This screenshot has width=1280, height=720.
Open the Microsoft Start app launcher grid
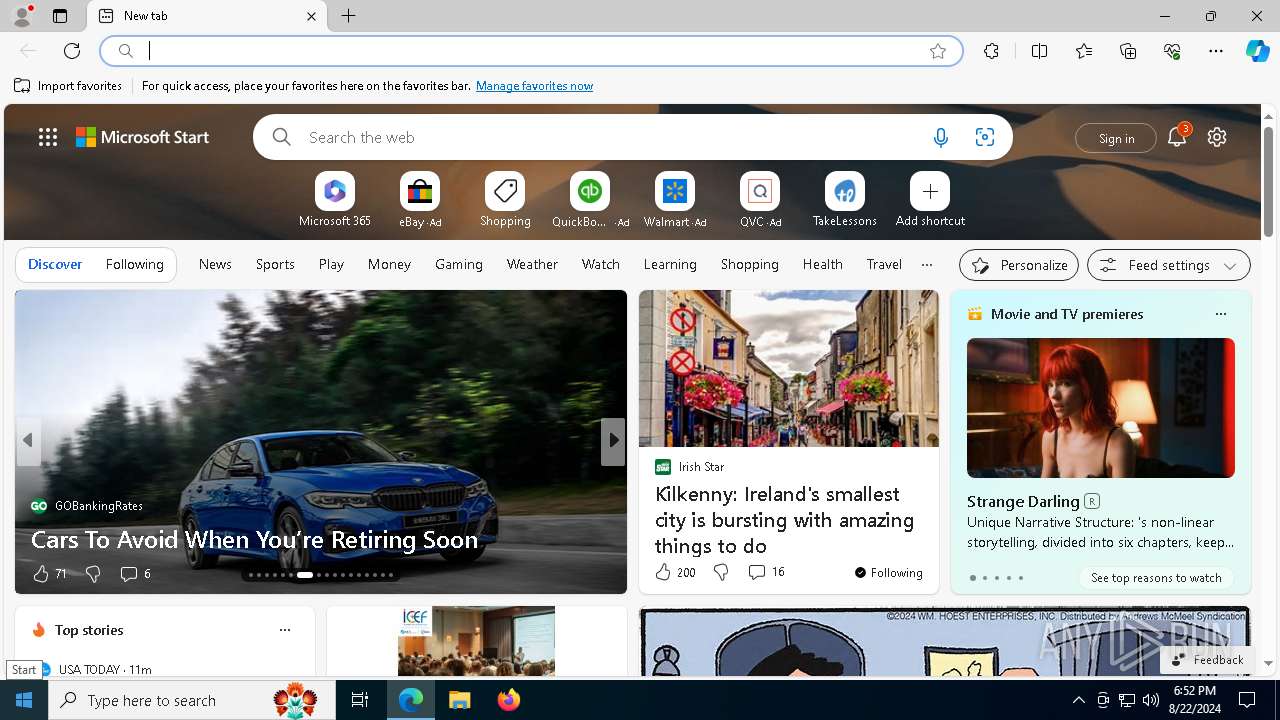tap(48, 138)
